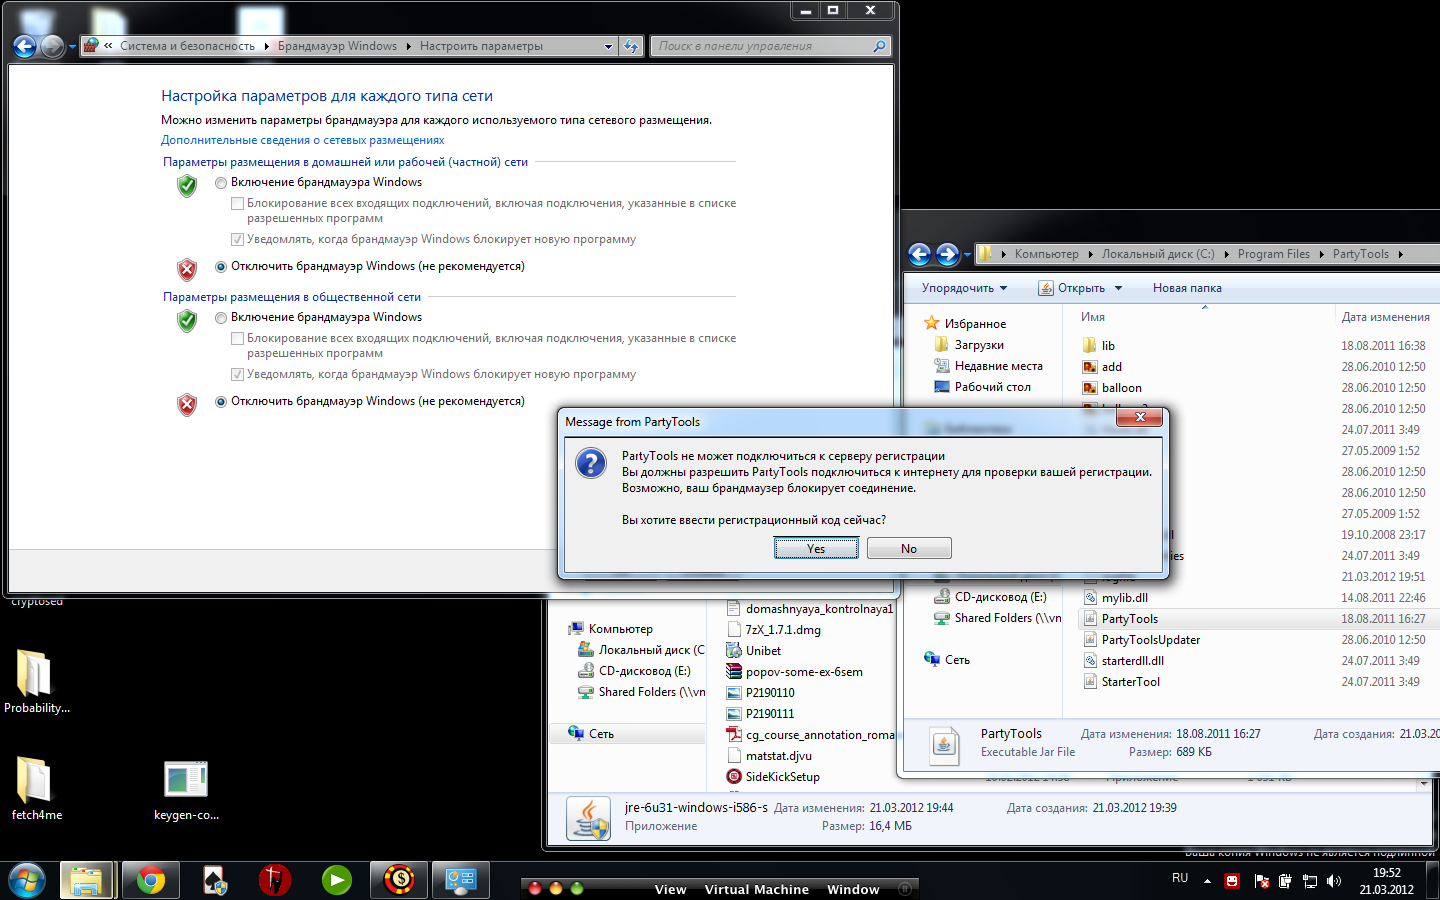Click No in the PartyTools message dialog

click(909, 548)
